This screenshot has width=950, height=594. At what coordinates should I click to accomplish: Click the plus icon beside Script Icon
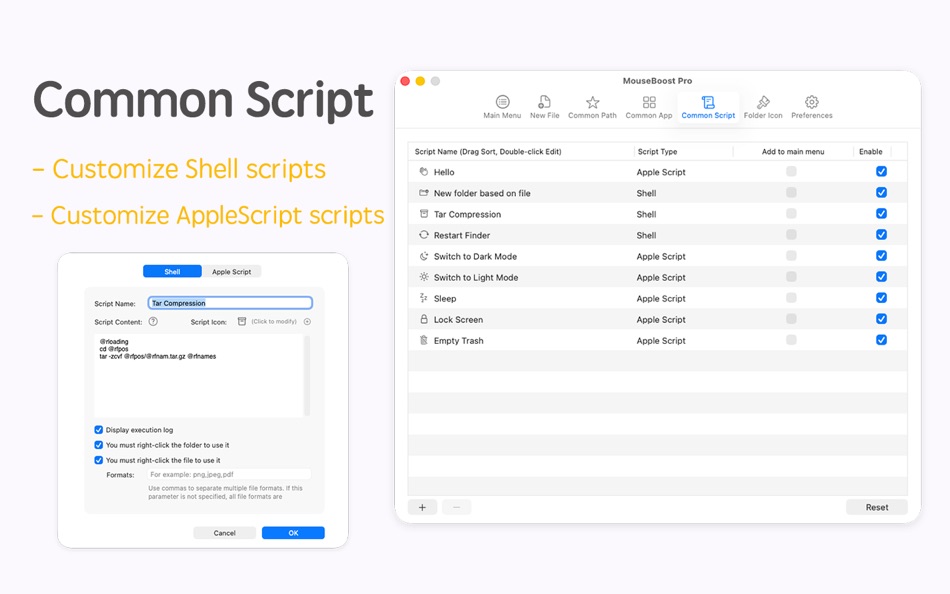click(x=307, y=322)
